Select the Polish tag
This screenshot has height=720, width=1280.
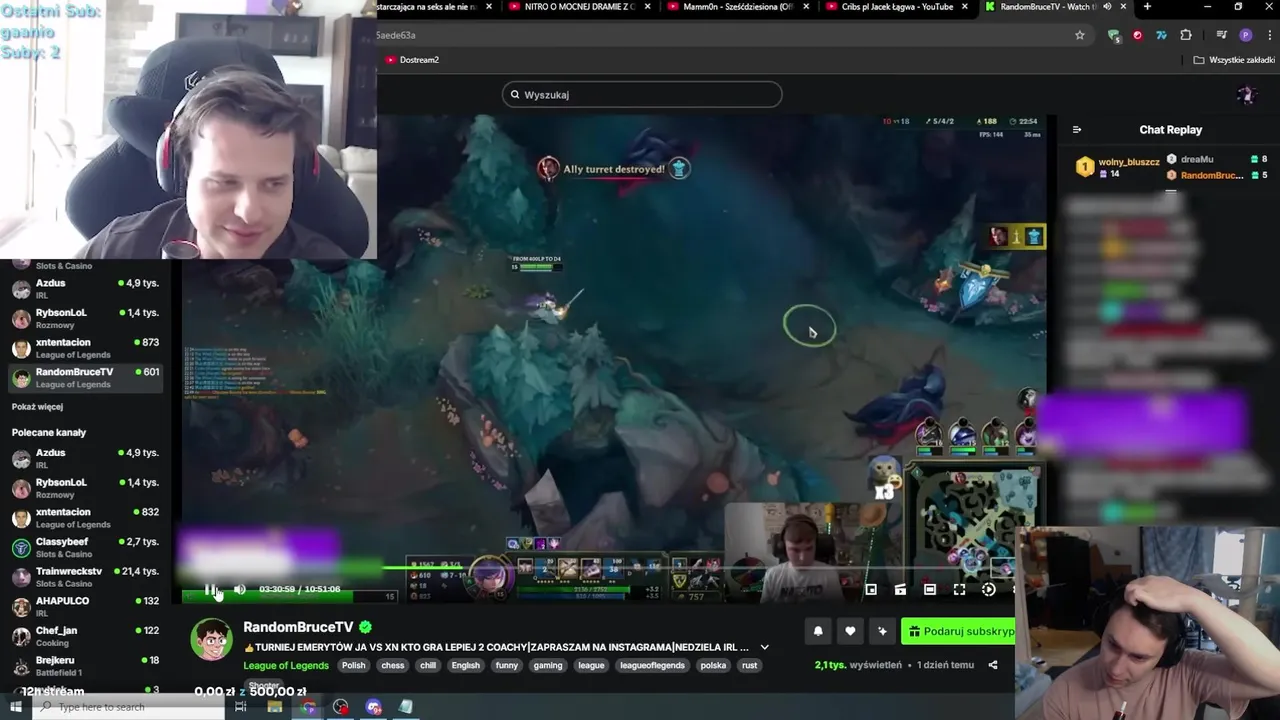(x=353, y=665)
